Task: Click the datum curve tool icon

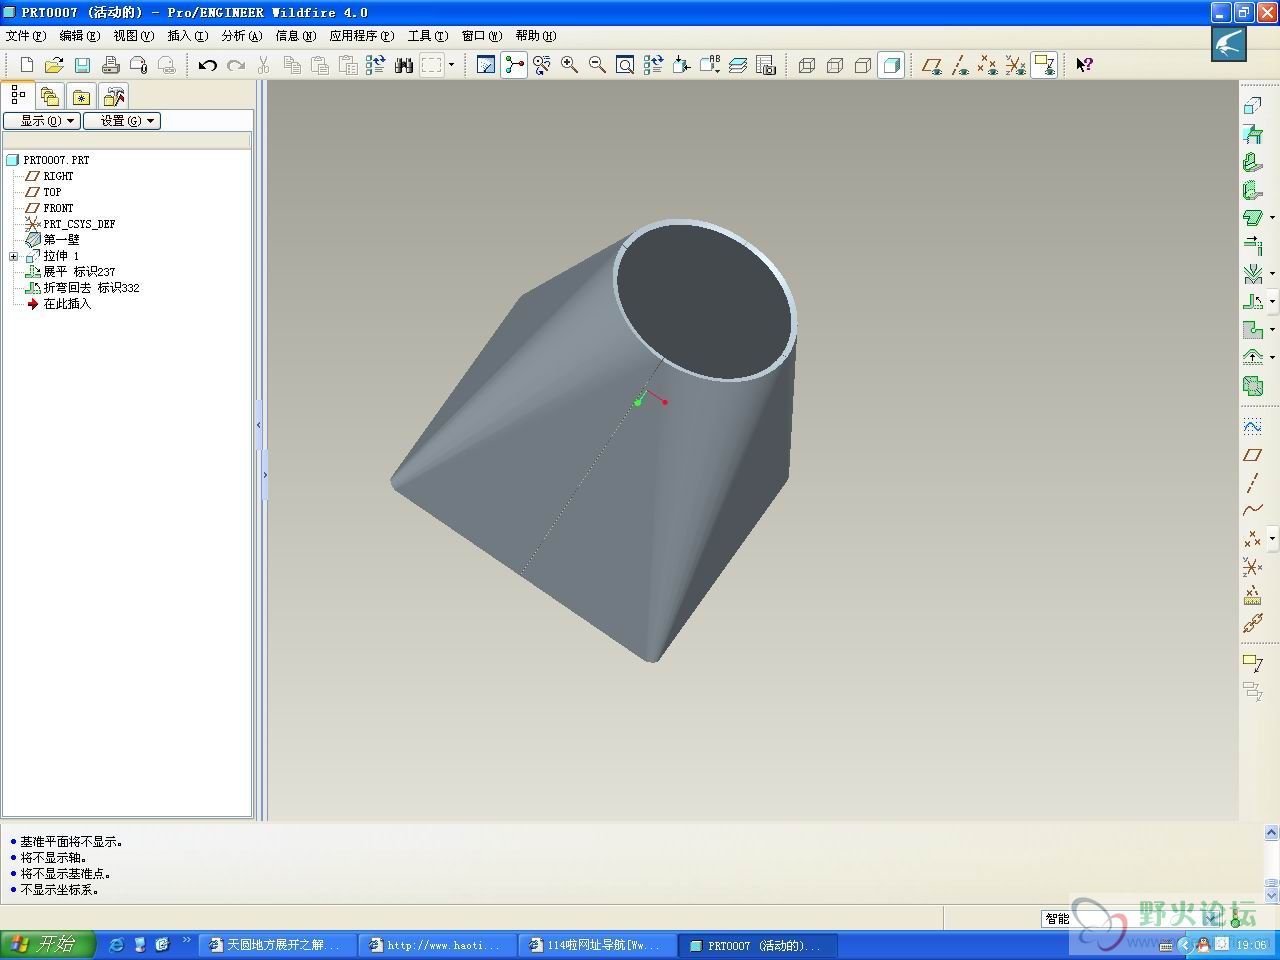Action: pos(1252,511)
